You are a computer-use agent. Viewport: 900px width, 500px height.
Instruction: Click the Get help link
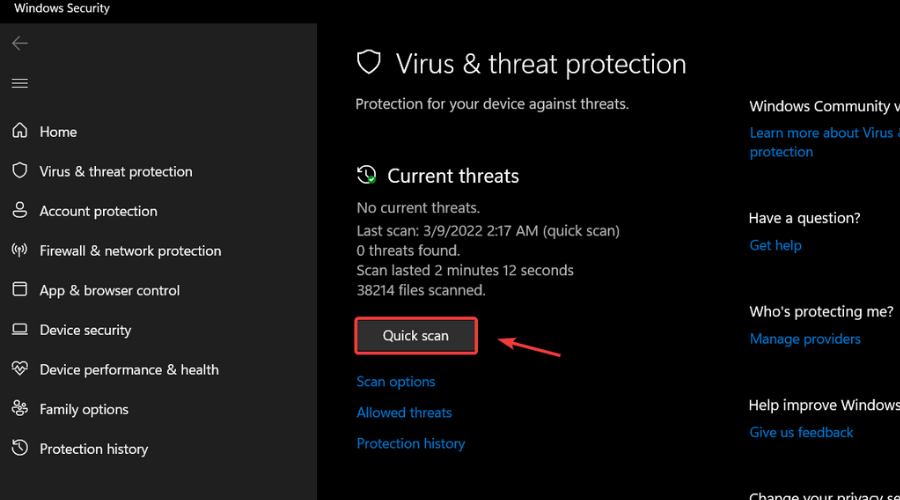776,245
